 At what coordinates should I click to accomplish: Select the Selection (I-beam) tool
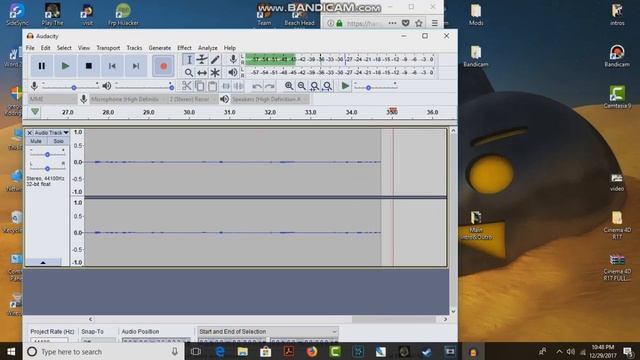pos(189,60)
